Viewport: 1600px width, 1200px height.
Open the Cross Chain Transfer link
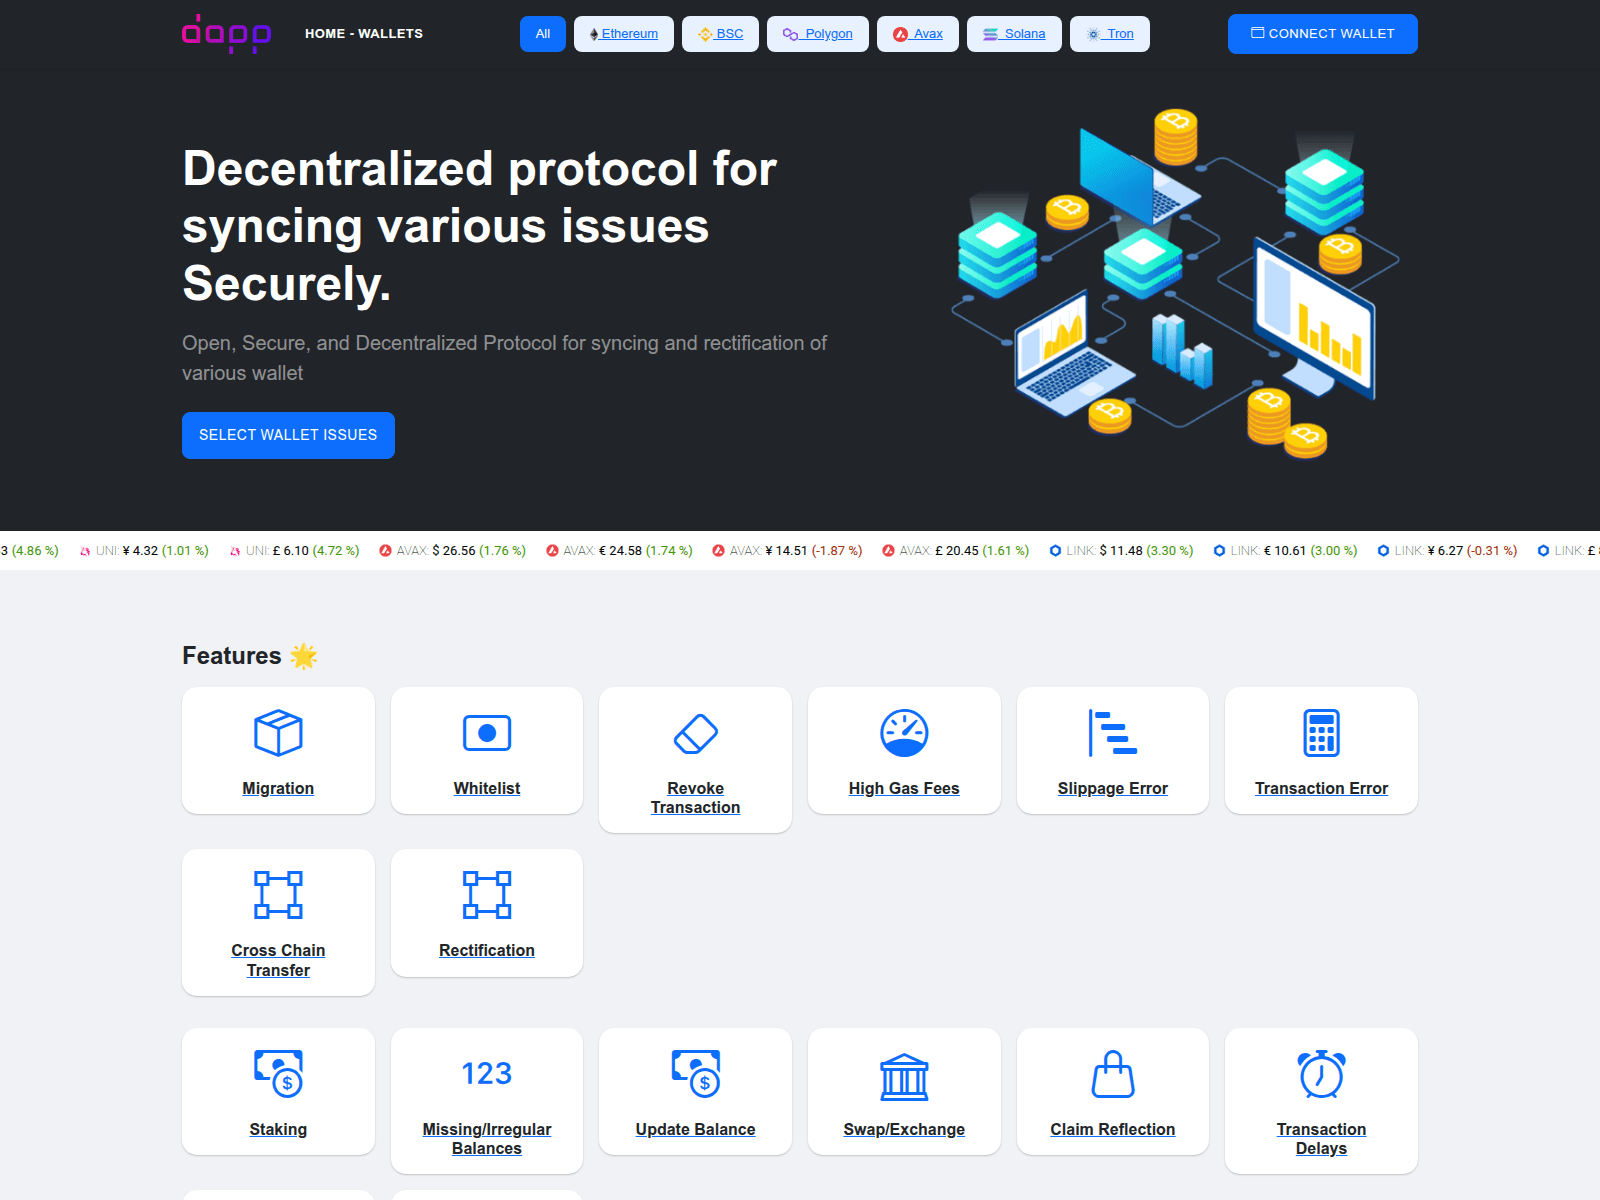click(x=278, y=961)
